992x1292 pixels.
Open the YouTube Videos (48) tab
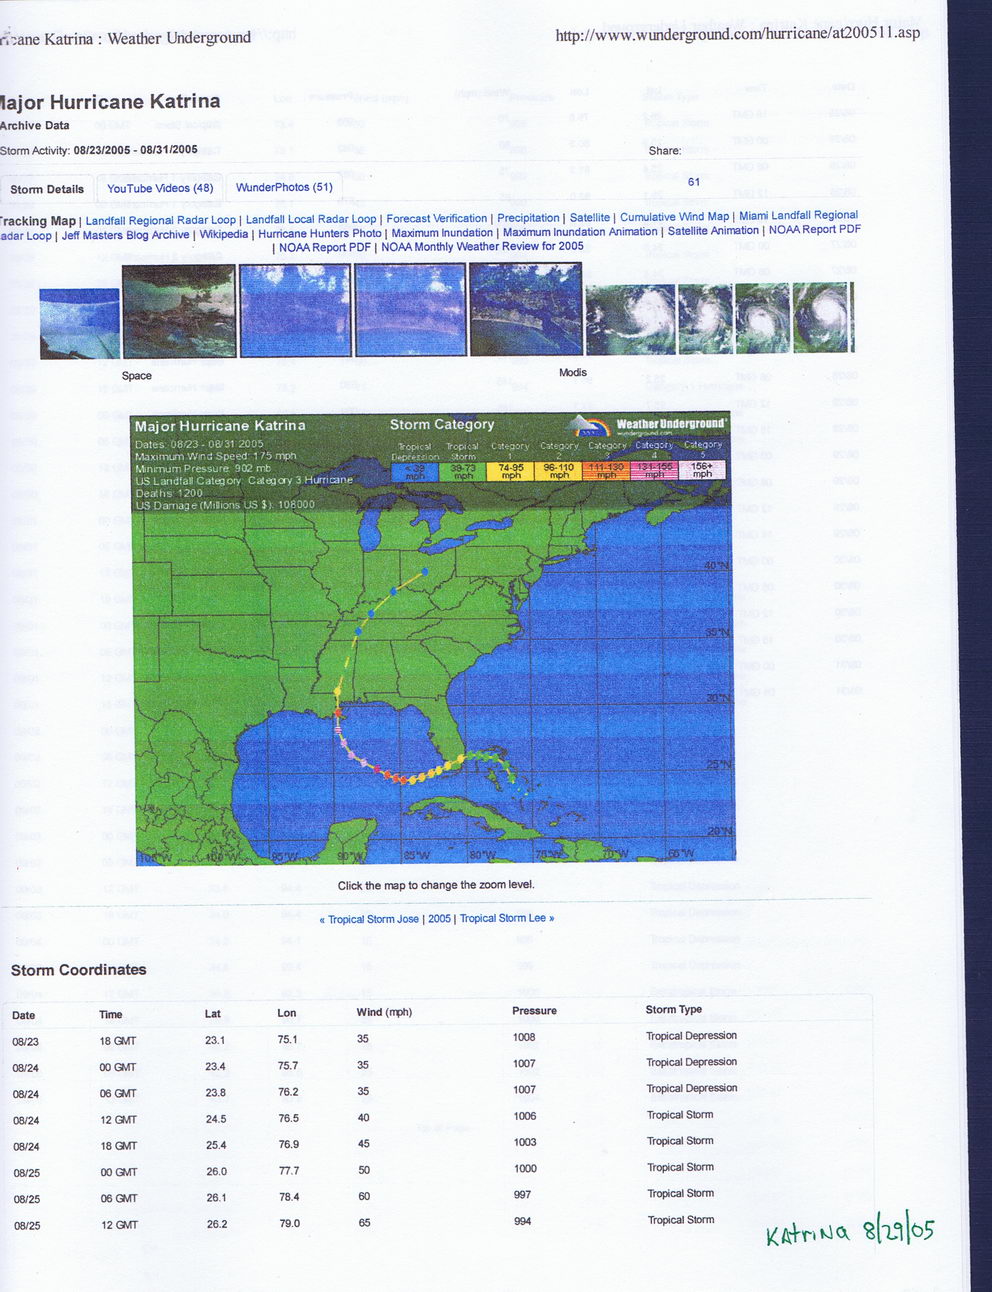160,188
